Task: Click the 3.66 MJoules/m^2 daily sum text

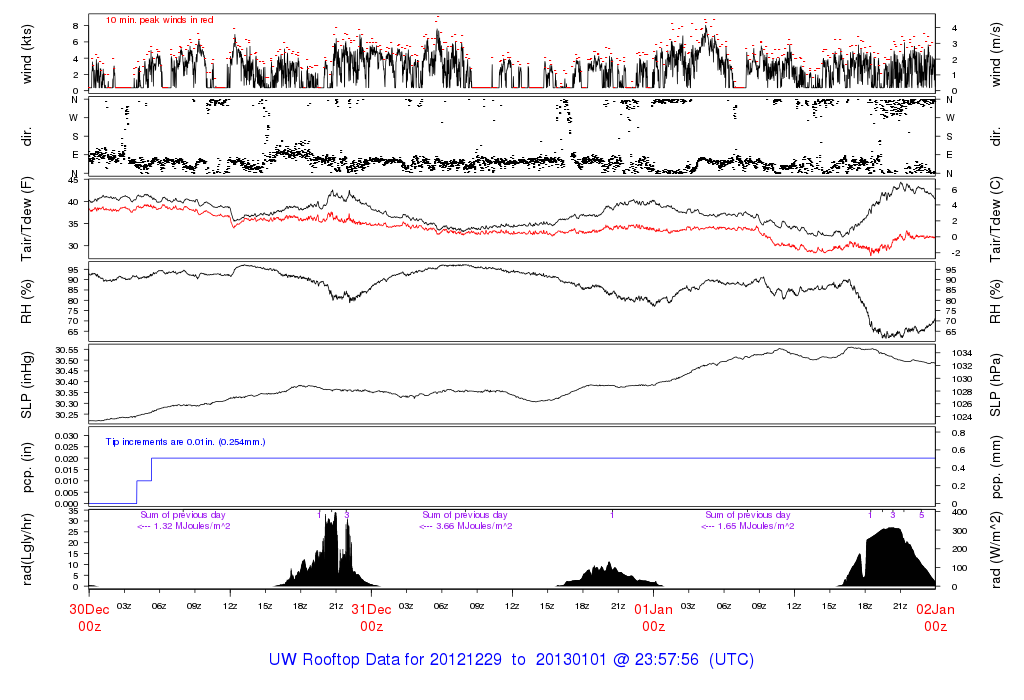Action: [x=466, y=525]
